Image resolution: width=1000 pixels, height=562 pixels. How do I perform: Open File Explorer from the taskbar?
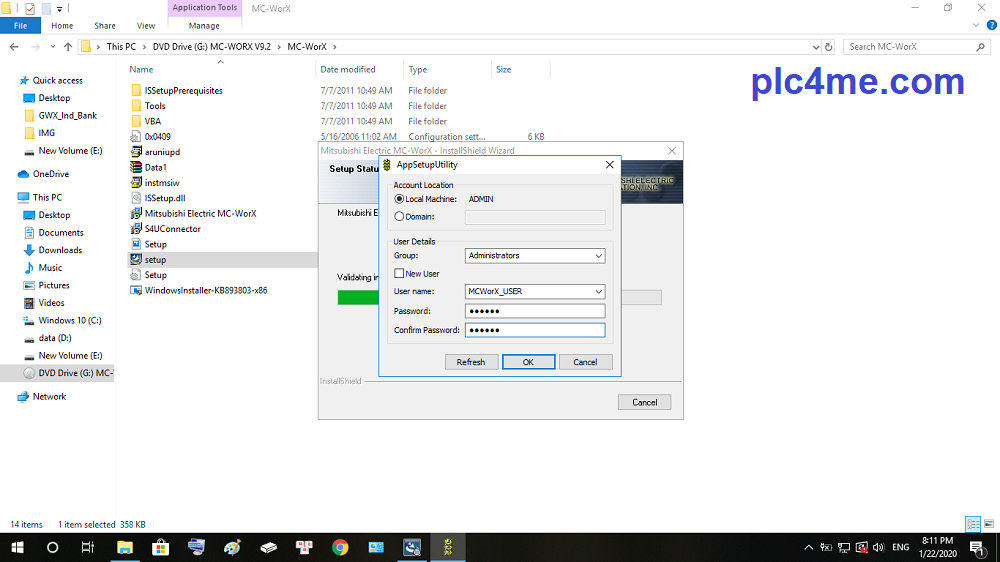pos(124,547)
